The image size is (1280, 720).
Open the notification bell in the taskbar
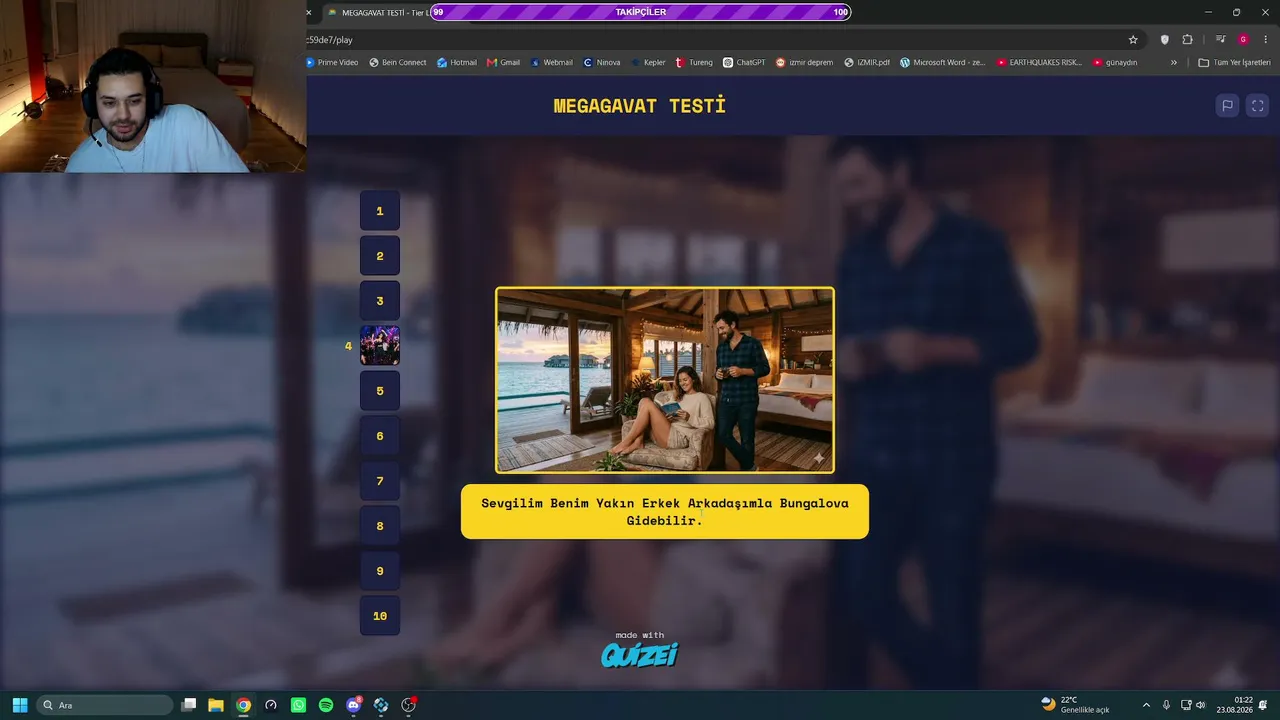[x=1263, y=705]
